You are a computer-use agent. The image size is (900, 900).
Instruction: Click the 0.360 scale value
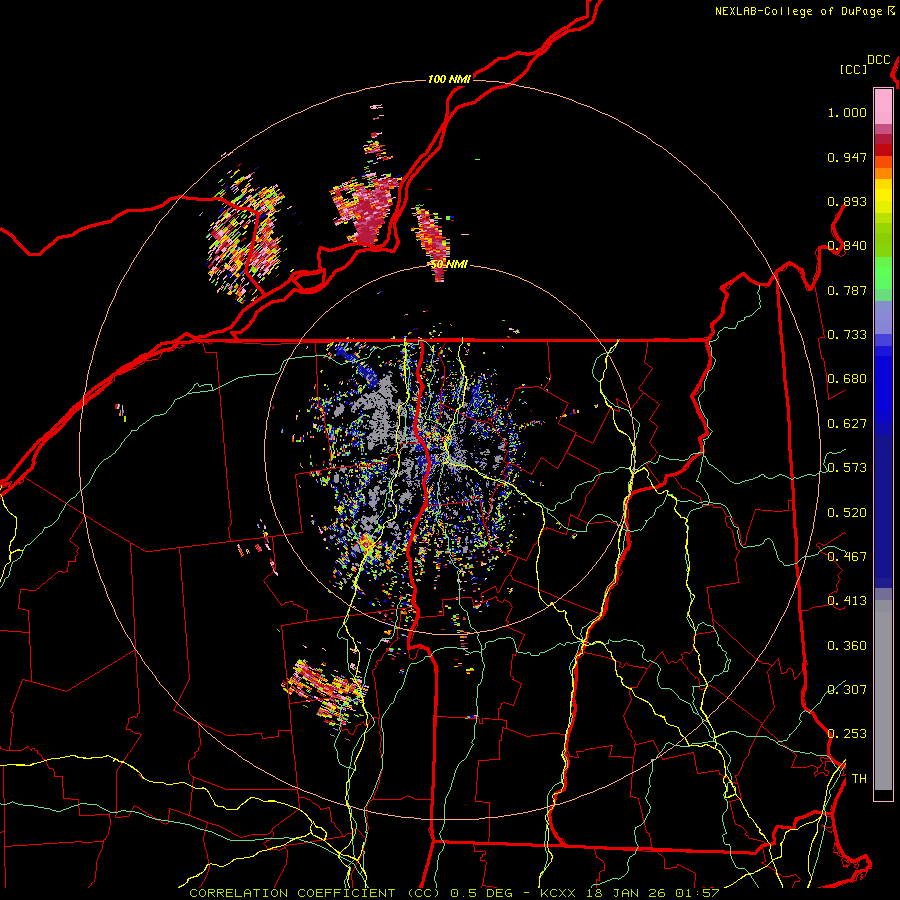(847, 646)
